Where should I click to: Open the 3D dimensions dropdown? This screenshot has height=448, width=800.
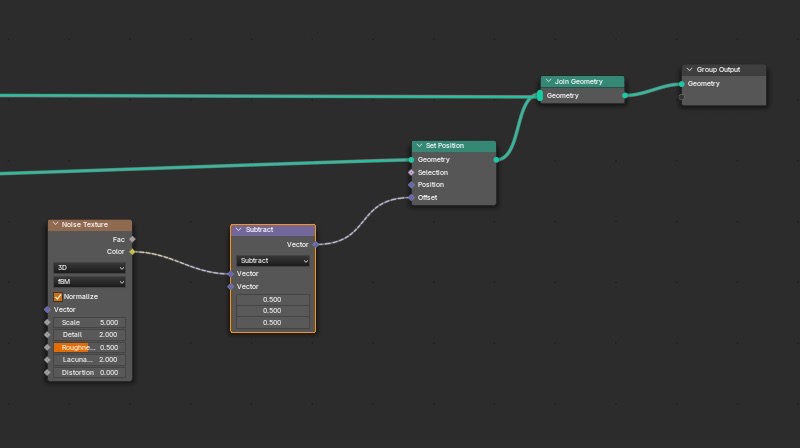click(89, 267)
